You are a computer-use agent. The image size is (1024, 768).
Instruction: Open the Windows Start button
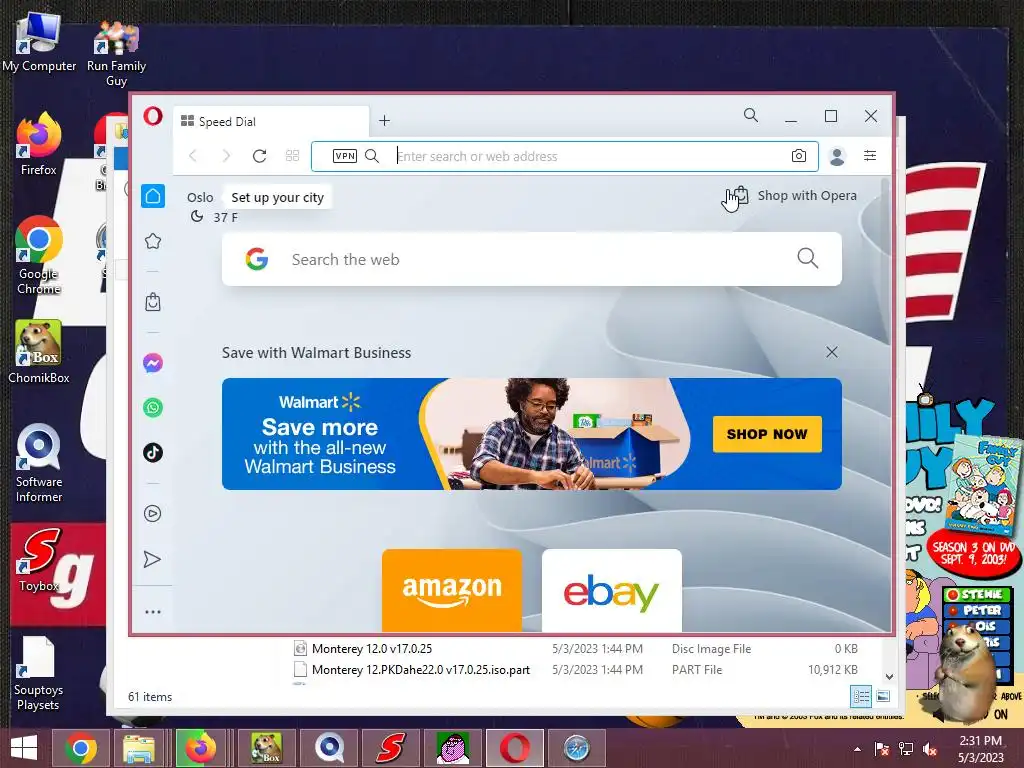pyautogui.click(x=24, y=748)
